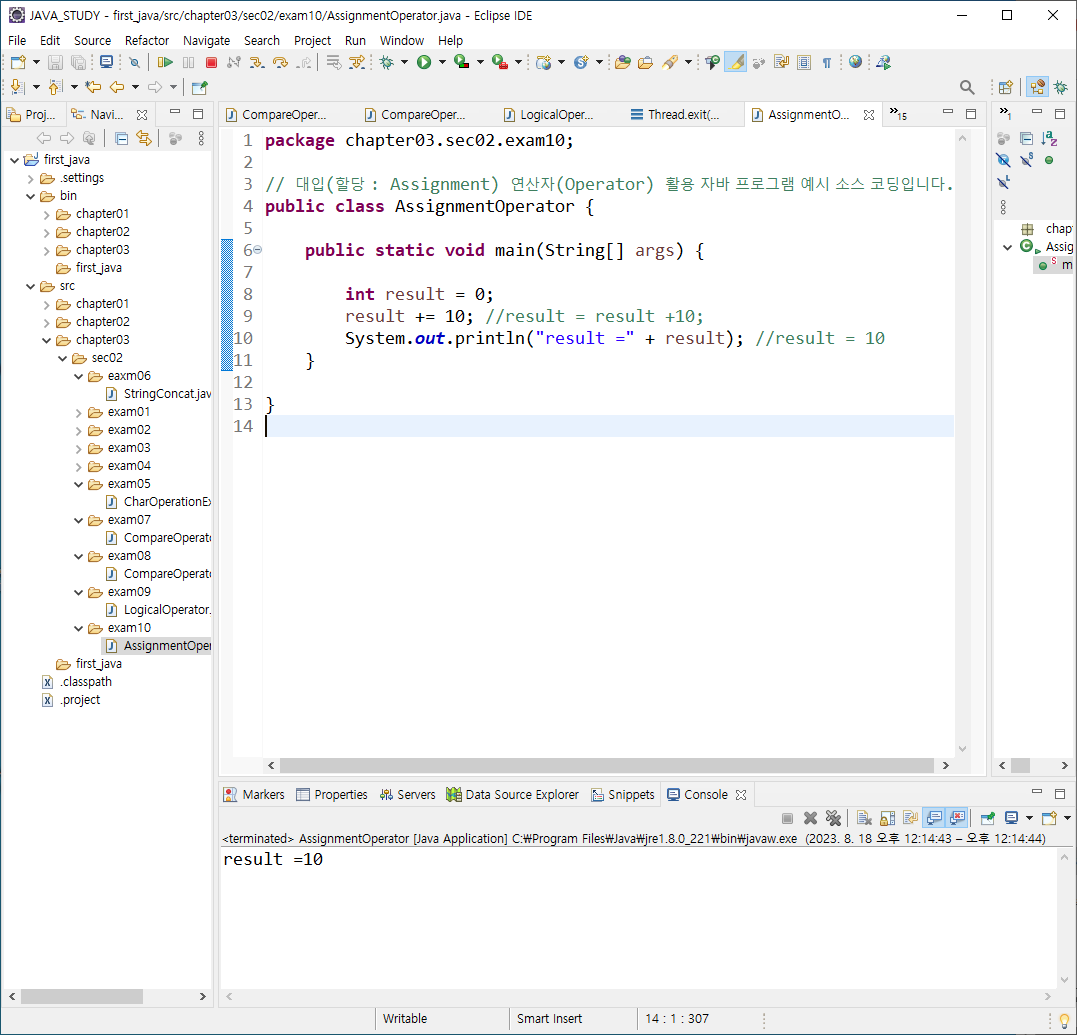Toggle Show Console on Standard Out change

(934, 818)
